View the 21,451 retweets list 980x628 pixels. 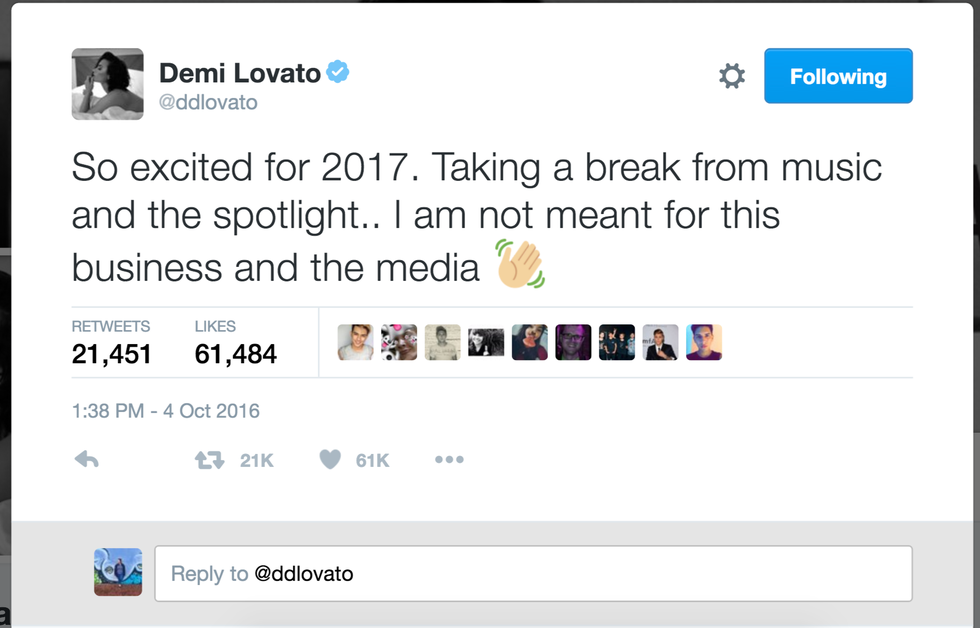coord(111,343)
